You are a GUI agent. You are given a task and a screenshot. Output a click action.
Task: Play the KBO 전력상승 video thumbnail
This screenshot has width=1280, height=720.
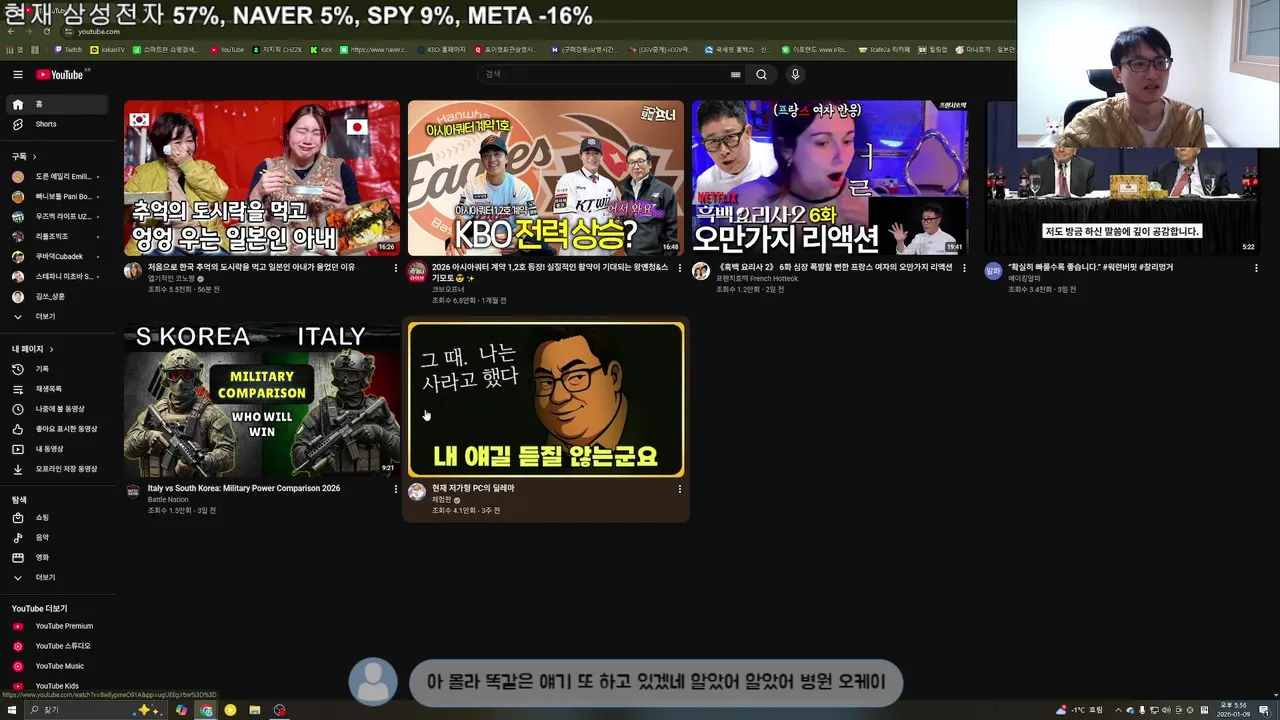coord(546,178)
